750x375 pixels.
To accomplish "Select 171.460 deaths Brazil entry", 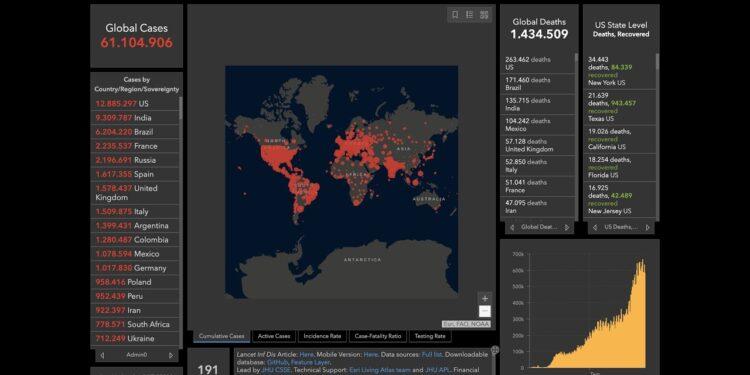I will tap(538, 84).
